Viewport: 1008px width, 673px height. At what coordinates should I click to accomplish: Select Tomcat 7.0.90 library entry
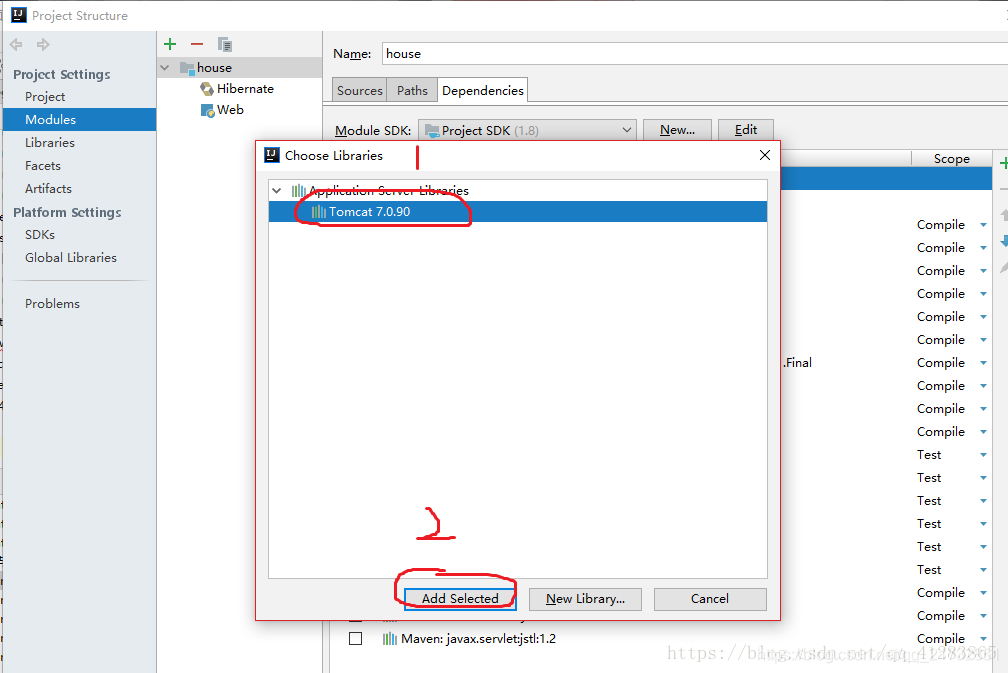click(518, 211)
